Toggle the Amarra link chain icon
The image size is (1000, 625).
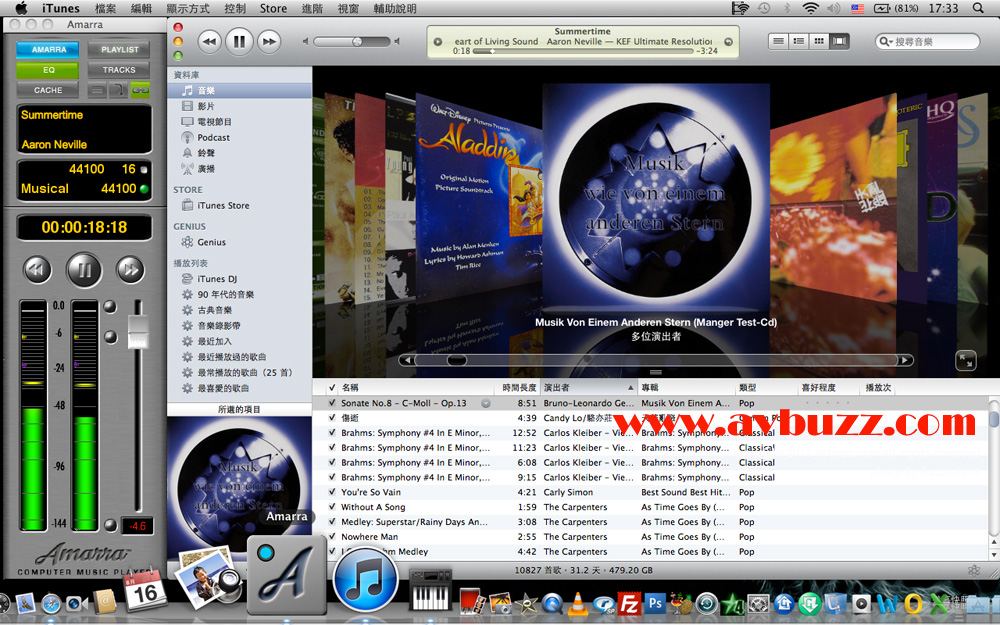coord(140,90)
